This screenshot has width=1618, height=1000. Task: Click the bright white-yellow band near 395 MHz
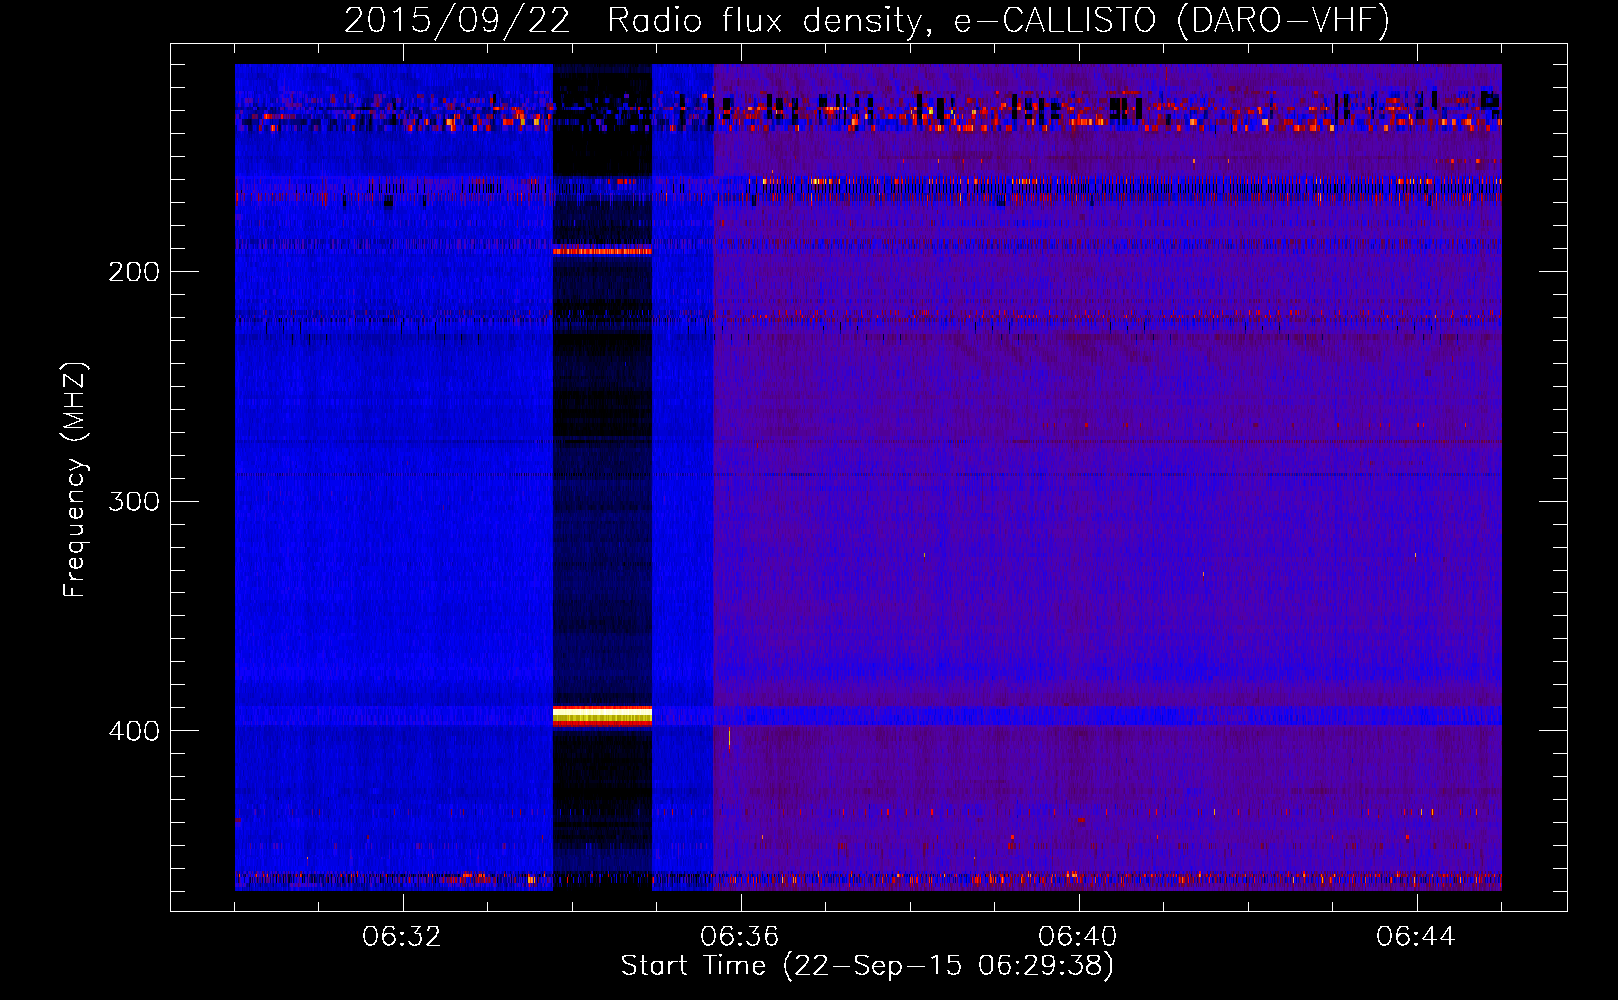[x=602, y=715]
